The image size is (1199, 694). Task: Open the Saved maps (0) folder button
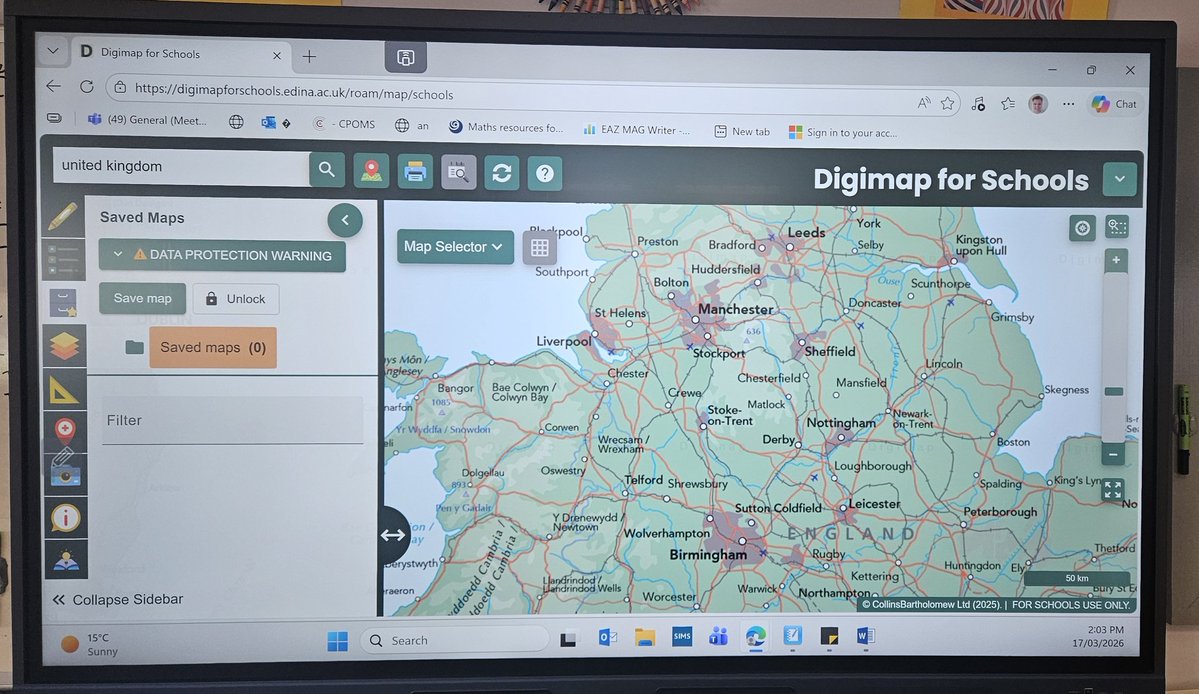coord(213,347)
